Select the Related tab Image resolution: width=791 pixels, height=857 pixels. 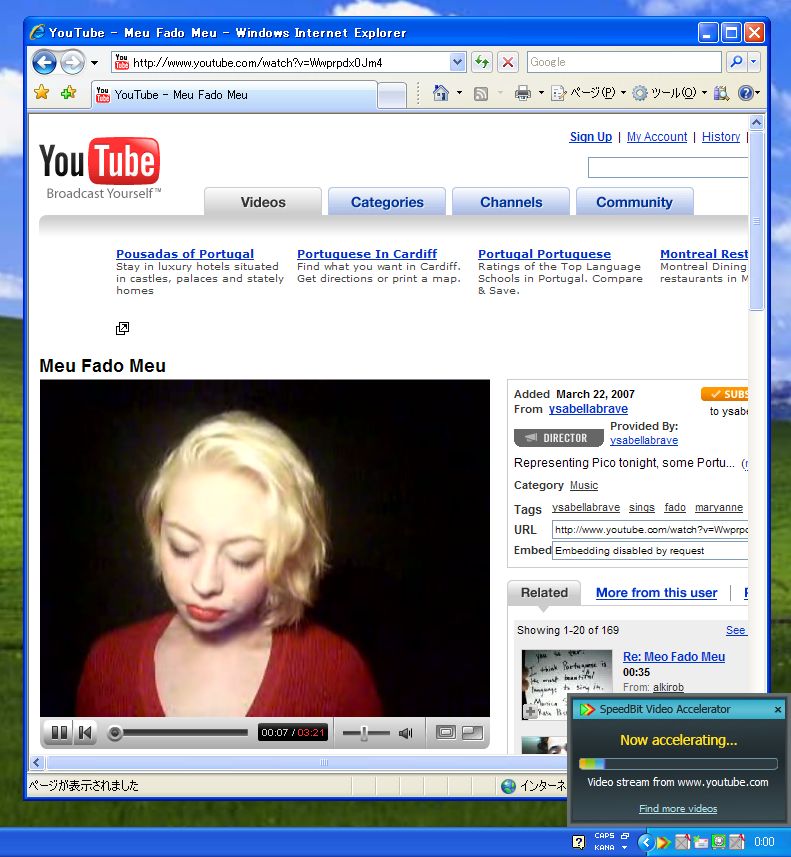click(x=544, y=592)
